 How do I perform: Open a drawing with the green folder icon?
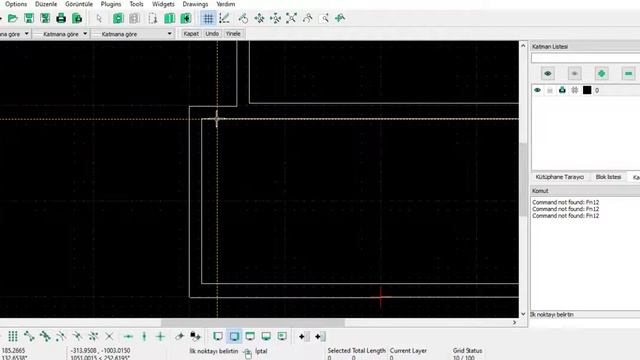(x=13, y=18)
